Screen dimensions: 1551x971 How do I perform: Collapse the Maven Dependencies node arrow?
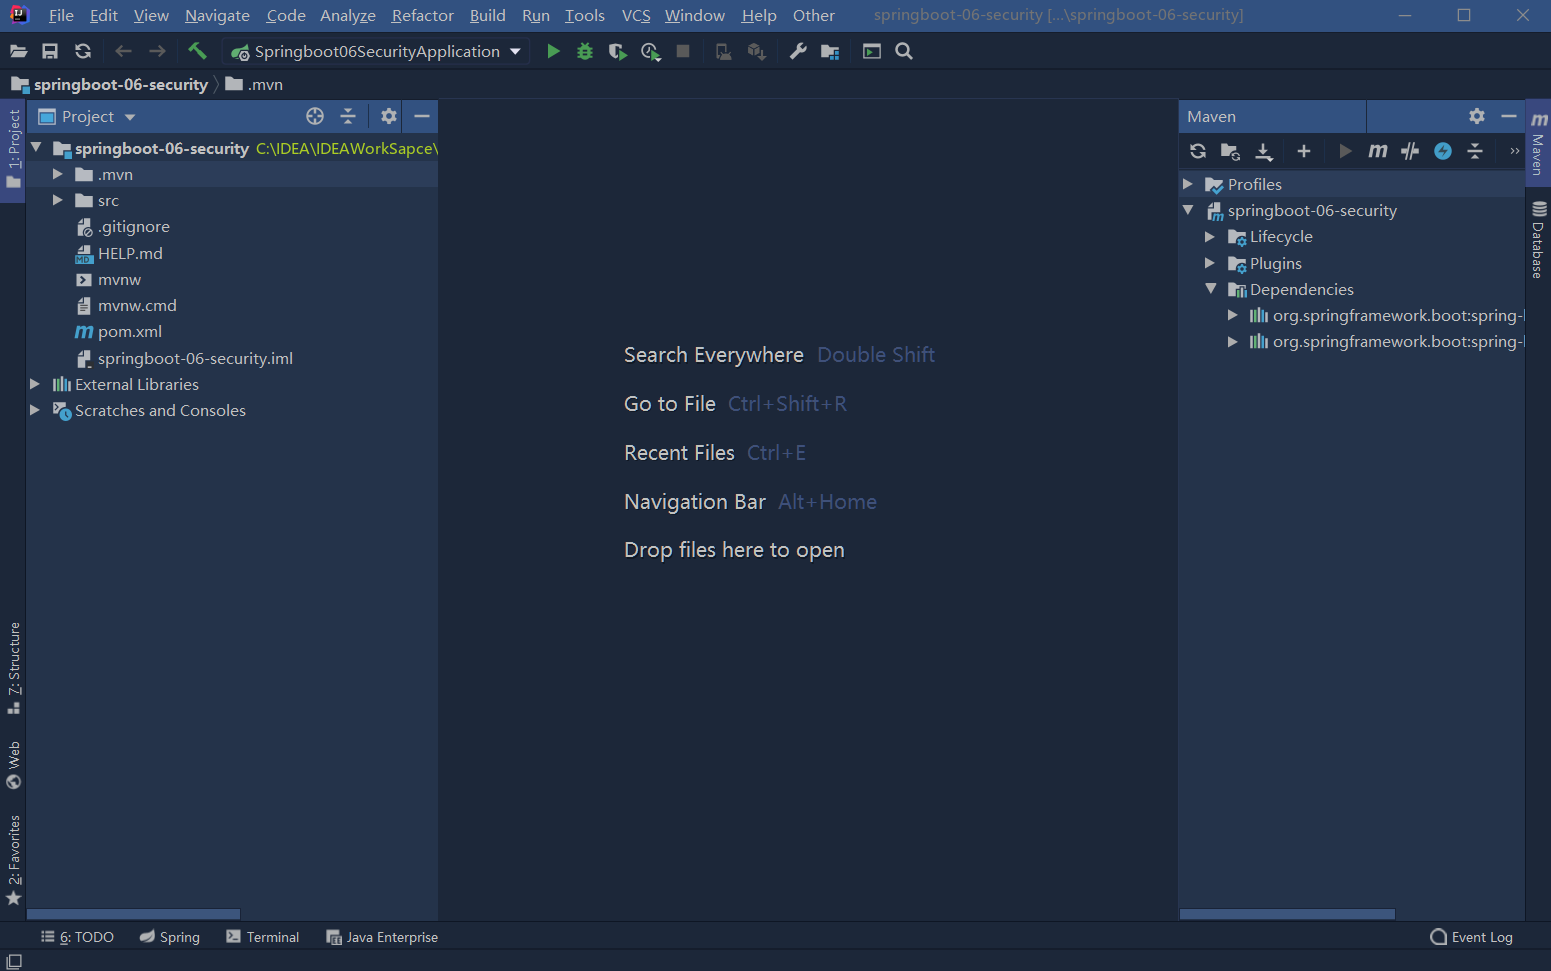[x=1210, y=289]
